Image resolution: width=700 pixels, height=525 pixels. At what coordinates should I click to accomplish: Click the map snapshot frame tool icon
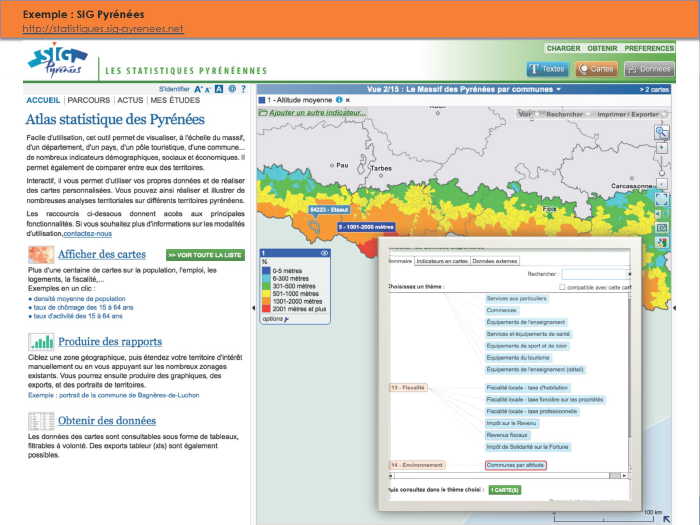click(662, 228)
